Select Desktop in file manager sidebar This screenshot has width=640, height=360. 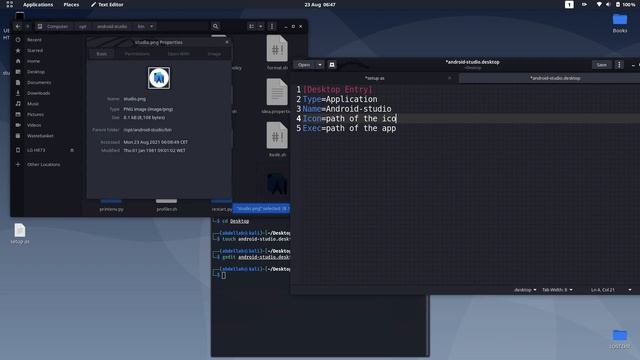[x=36, y=72]
